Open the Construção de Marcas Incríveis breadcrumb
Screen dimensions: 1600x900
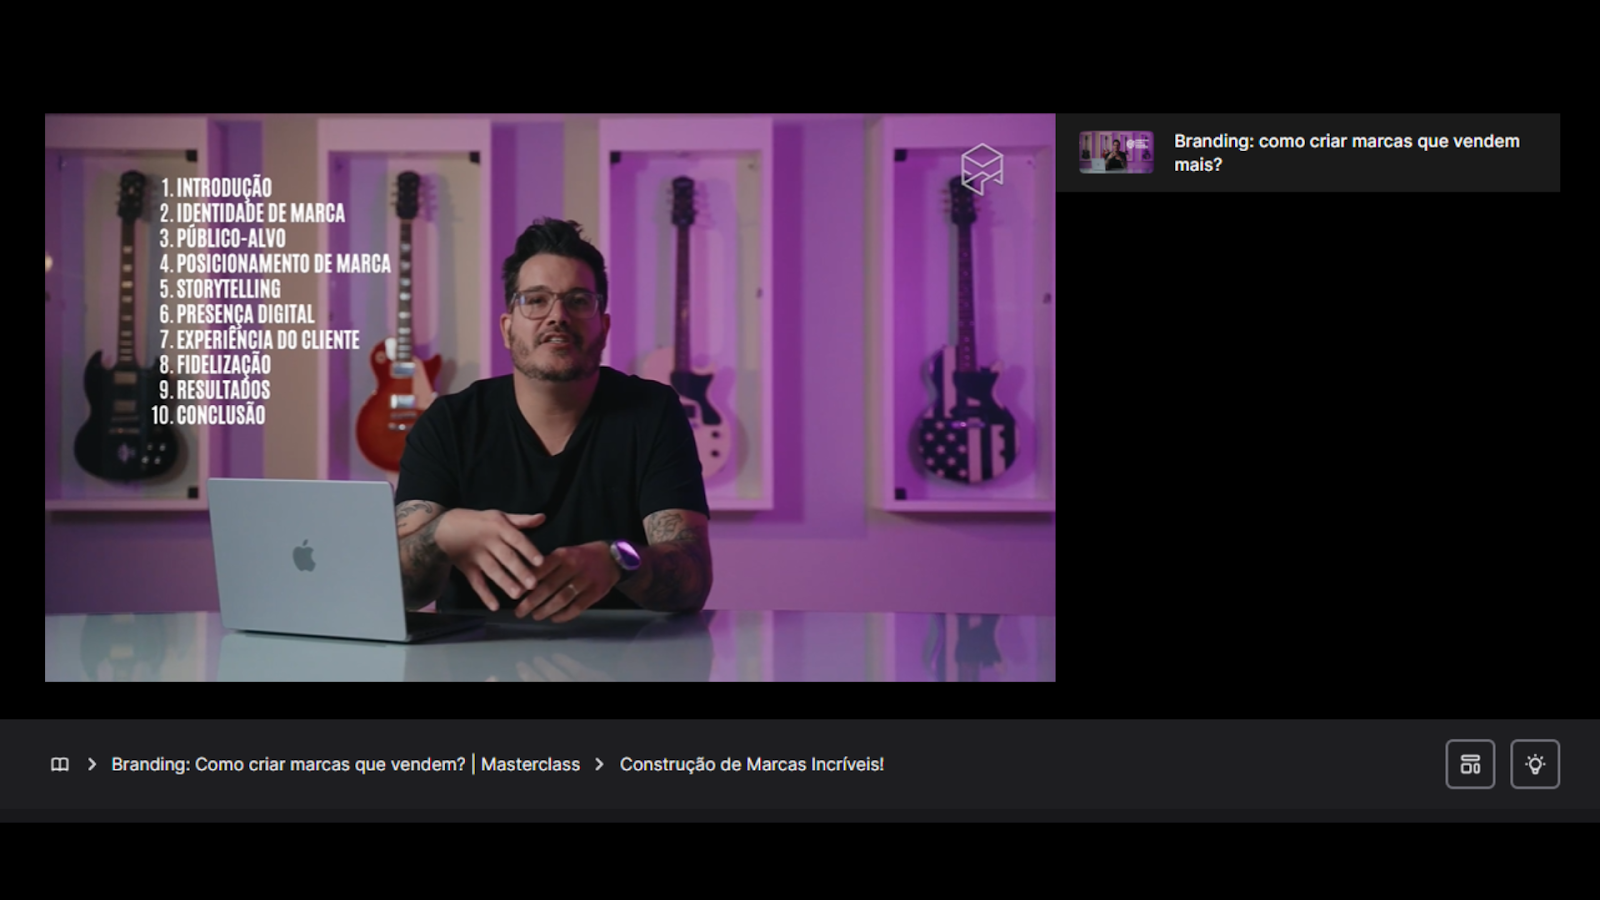click(x=752, y=764)
